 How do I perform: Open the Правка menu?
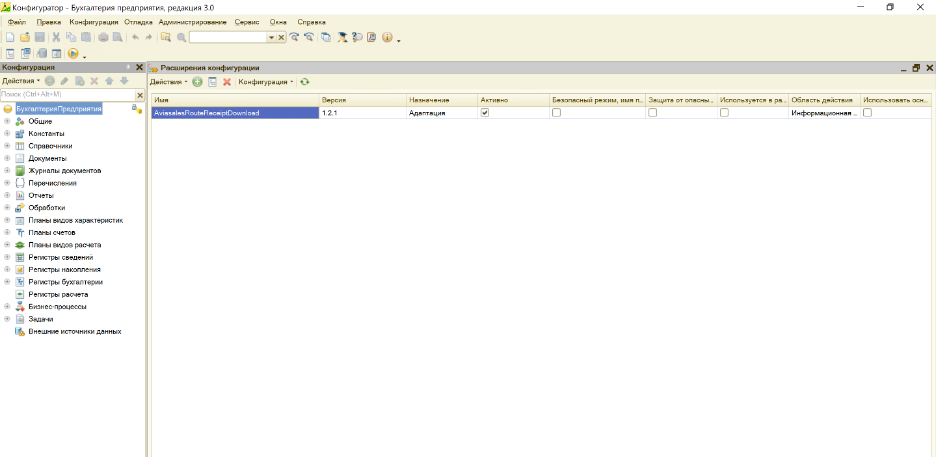[48, 21]
